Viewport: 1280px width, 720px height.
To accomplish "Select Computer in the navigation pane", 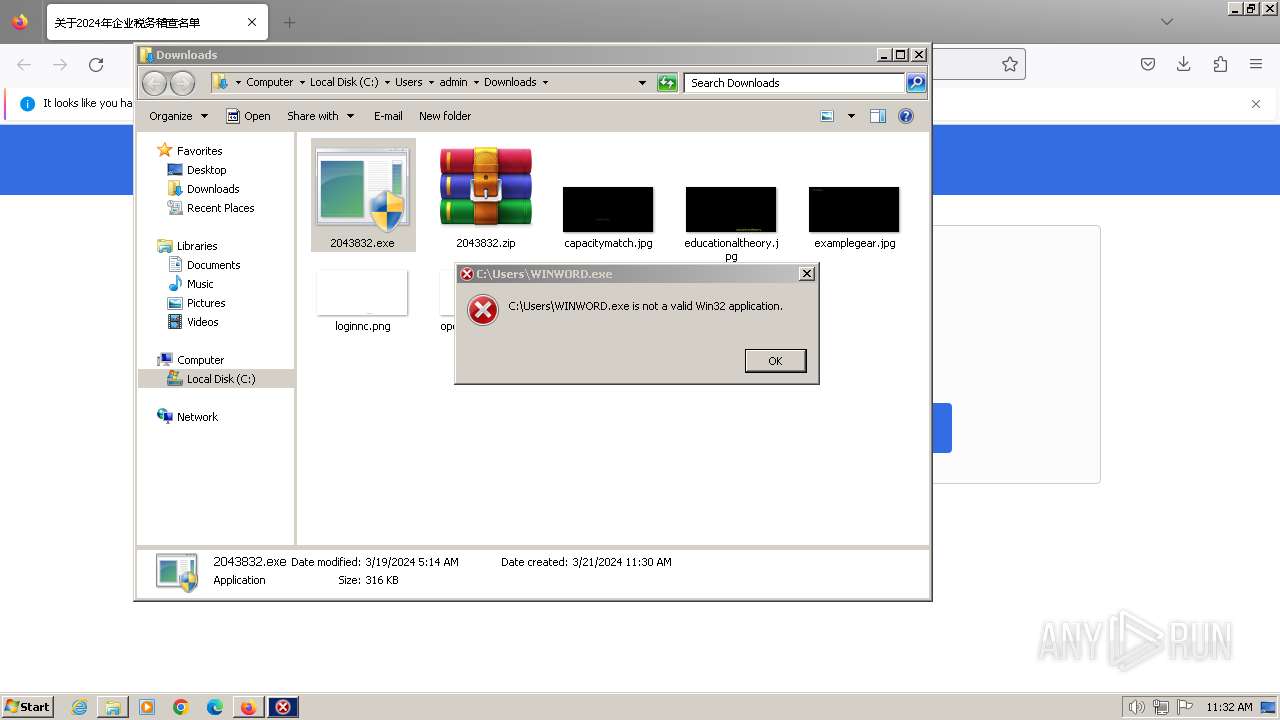I will pos(200,360).
